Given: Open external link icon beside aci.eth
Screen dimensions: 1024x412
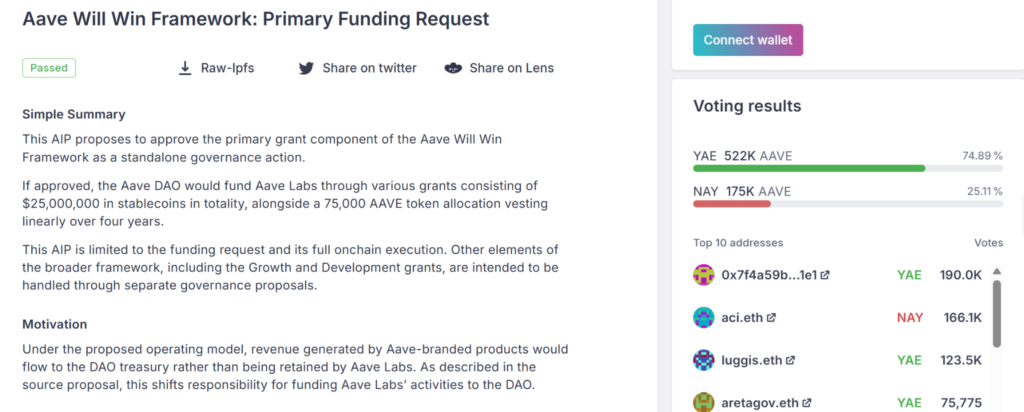Looking at the screenshot, I should pos(771,317).
